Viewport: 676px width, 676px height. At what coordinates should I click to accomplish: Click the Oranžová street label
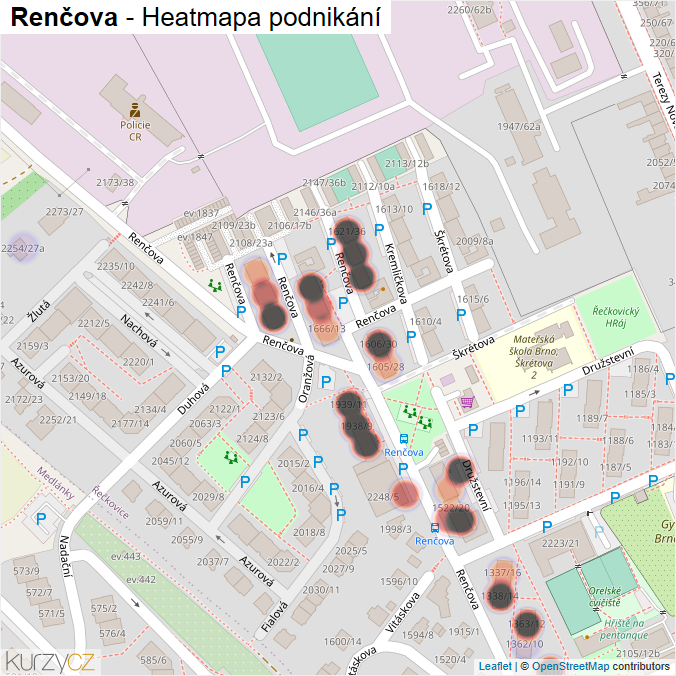point(307,379)
